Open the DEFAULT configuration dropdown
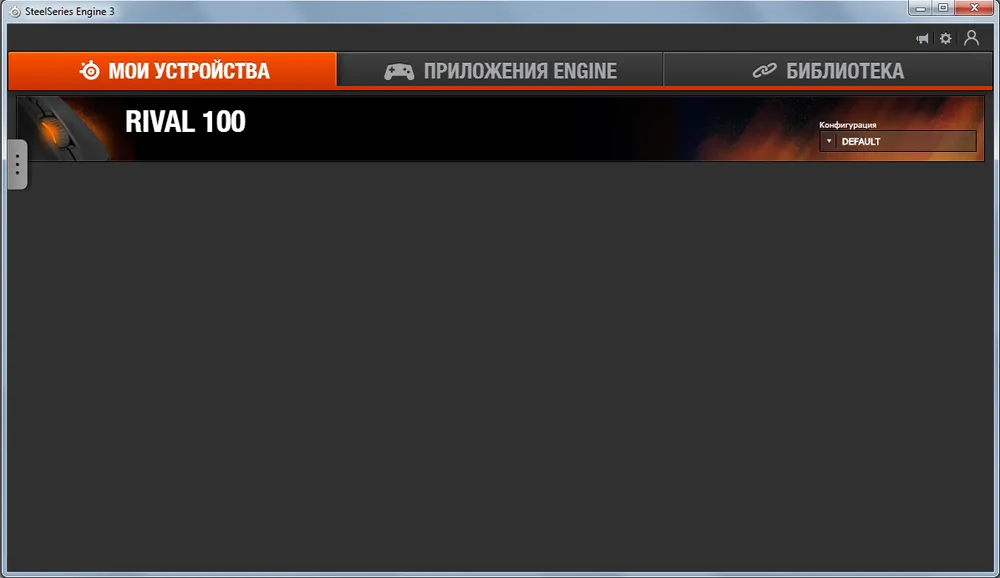The width and height of the screenshot is (1000, 578). click(x=898, y=141)
